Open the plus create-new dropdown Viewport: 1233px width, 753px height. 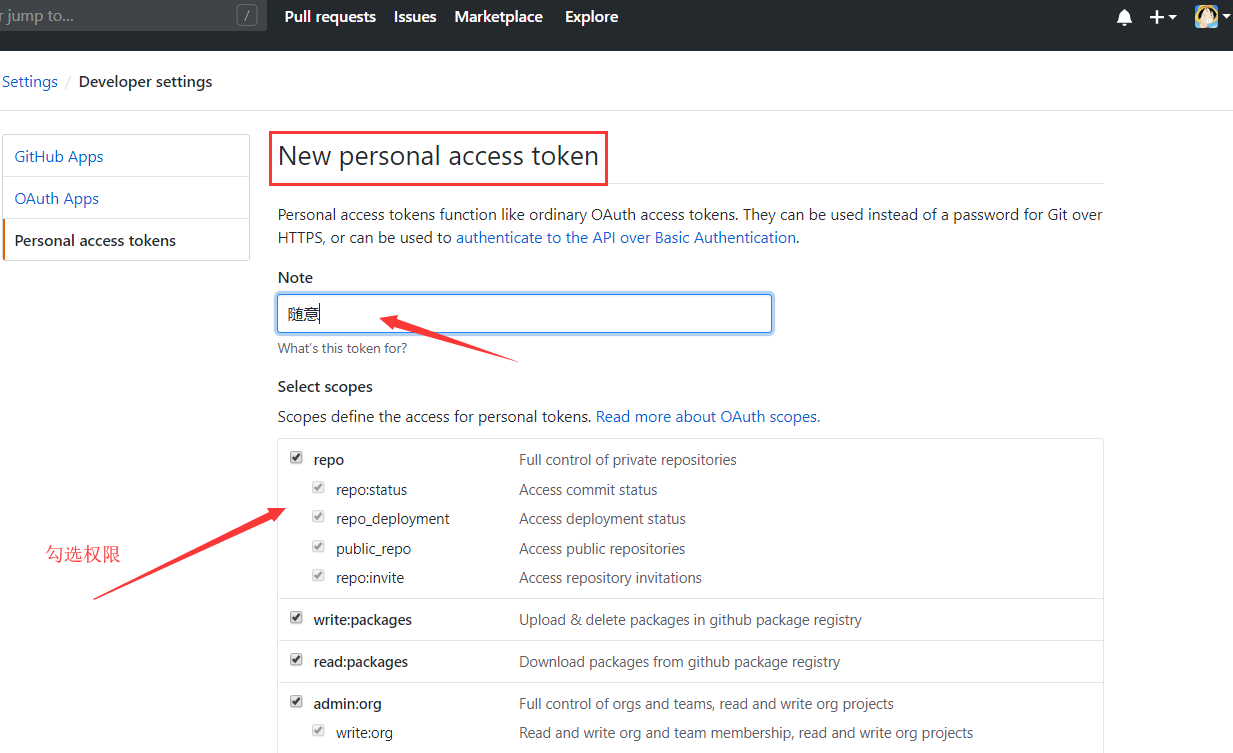(1163, 17)
